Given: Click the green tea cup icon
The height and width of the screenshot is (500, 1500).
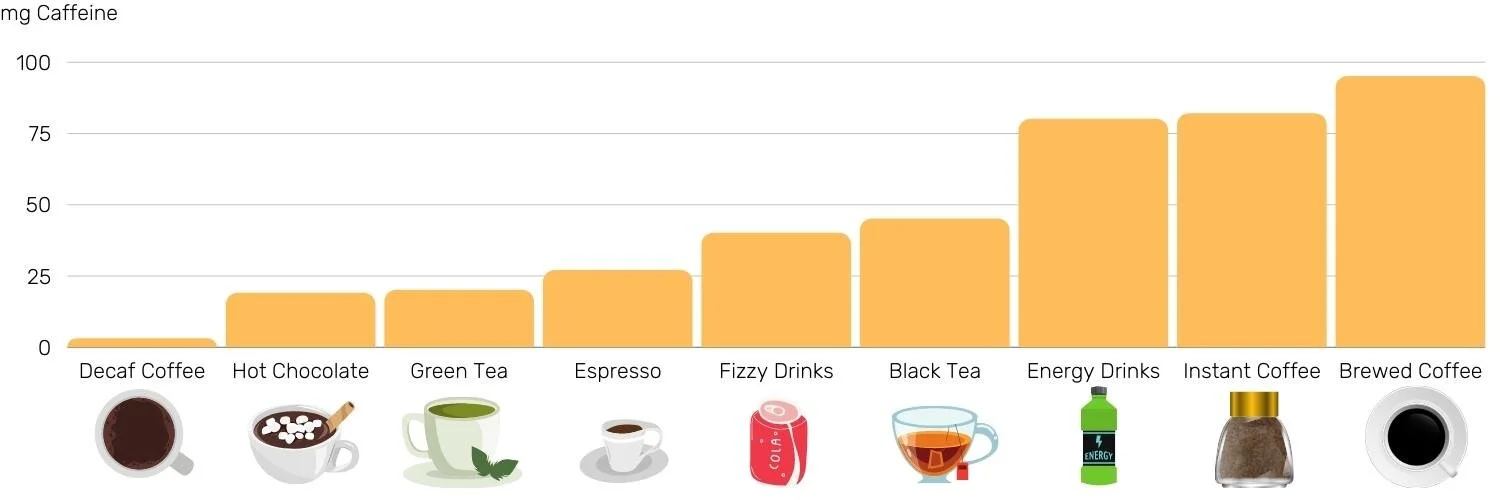Looking at the screenshot, I should click(460, 441).
